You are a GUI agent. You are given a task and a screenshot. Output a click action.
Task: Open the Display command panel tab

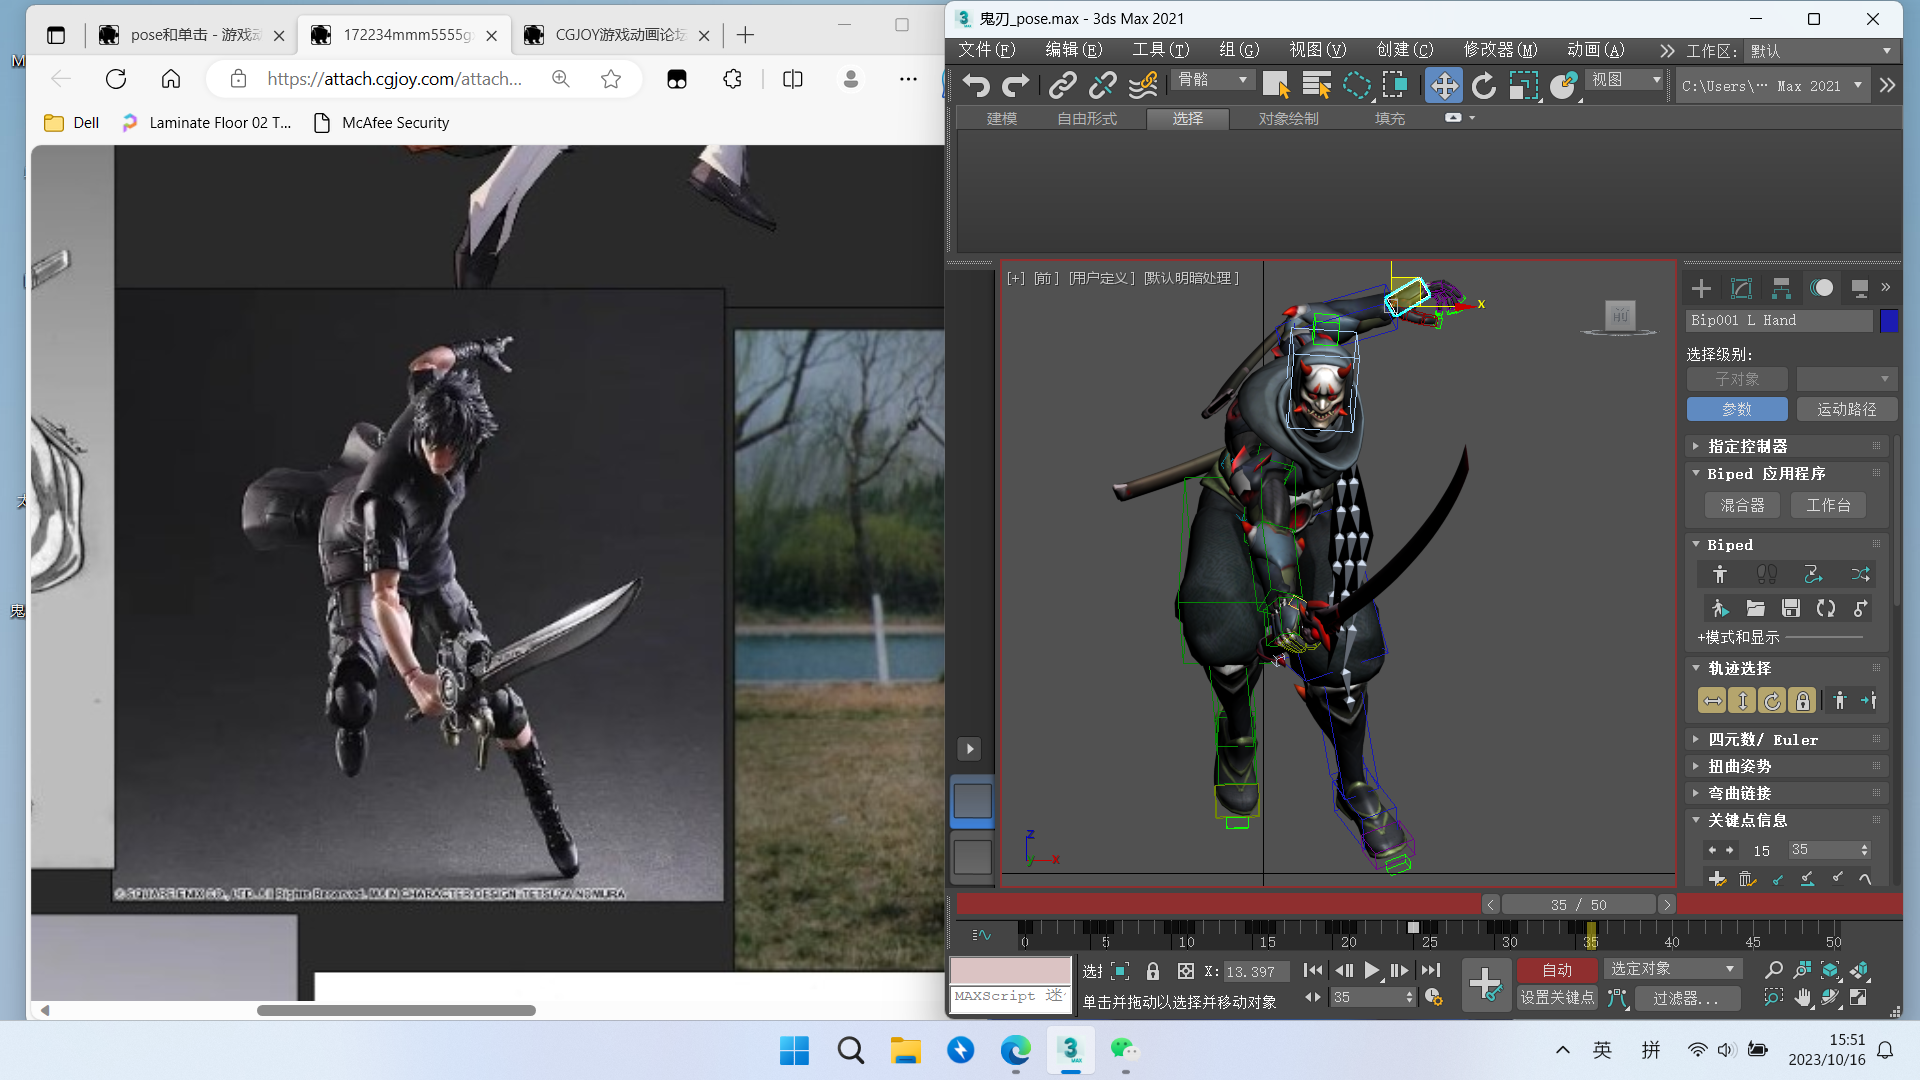(1860, 288)
